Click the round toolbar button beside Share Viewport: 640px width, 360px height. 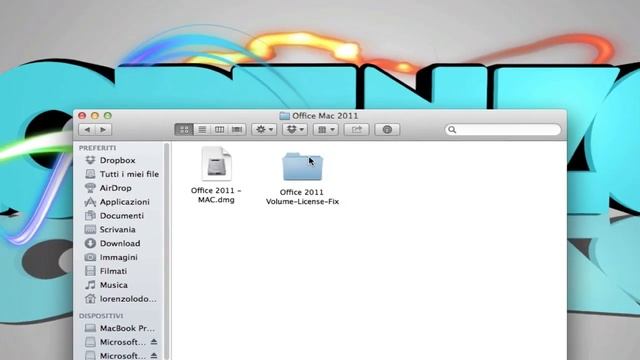[387, 130]
